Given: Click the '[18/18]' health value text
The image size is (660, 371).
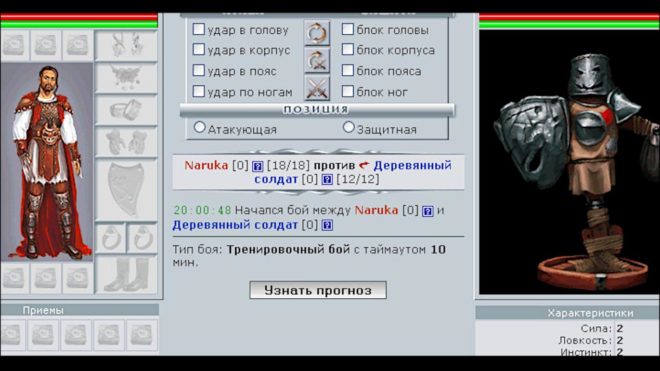Looking at the screenshot, I should click(x=288, y=165).
